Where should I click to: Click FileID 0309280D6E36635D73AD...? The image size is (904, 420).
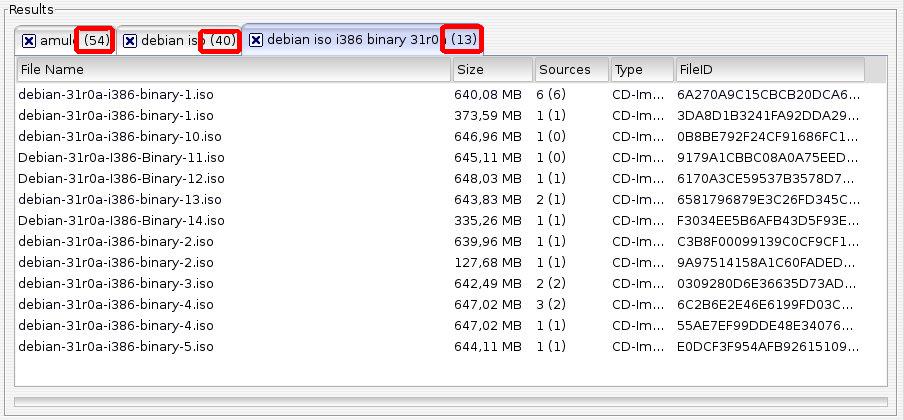769,284
